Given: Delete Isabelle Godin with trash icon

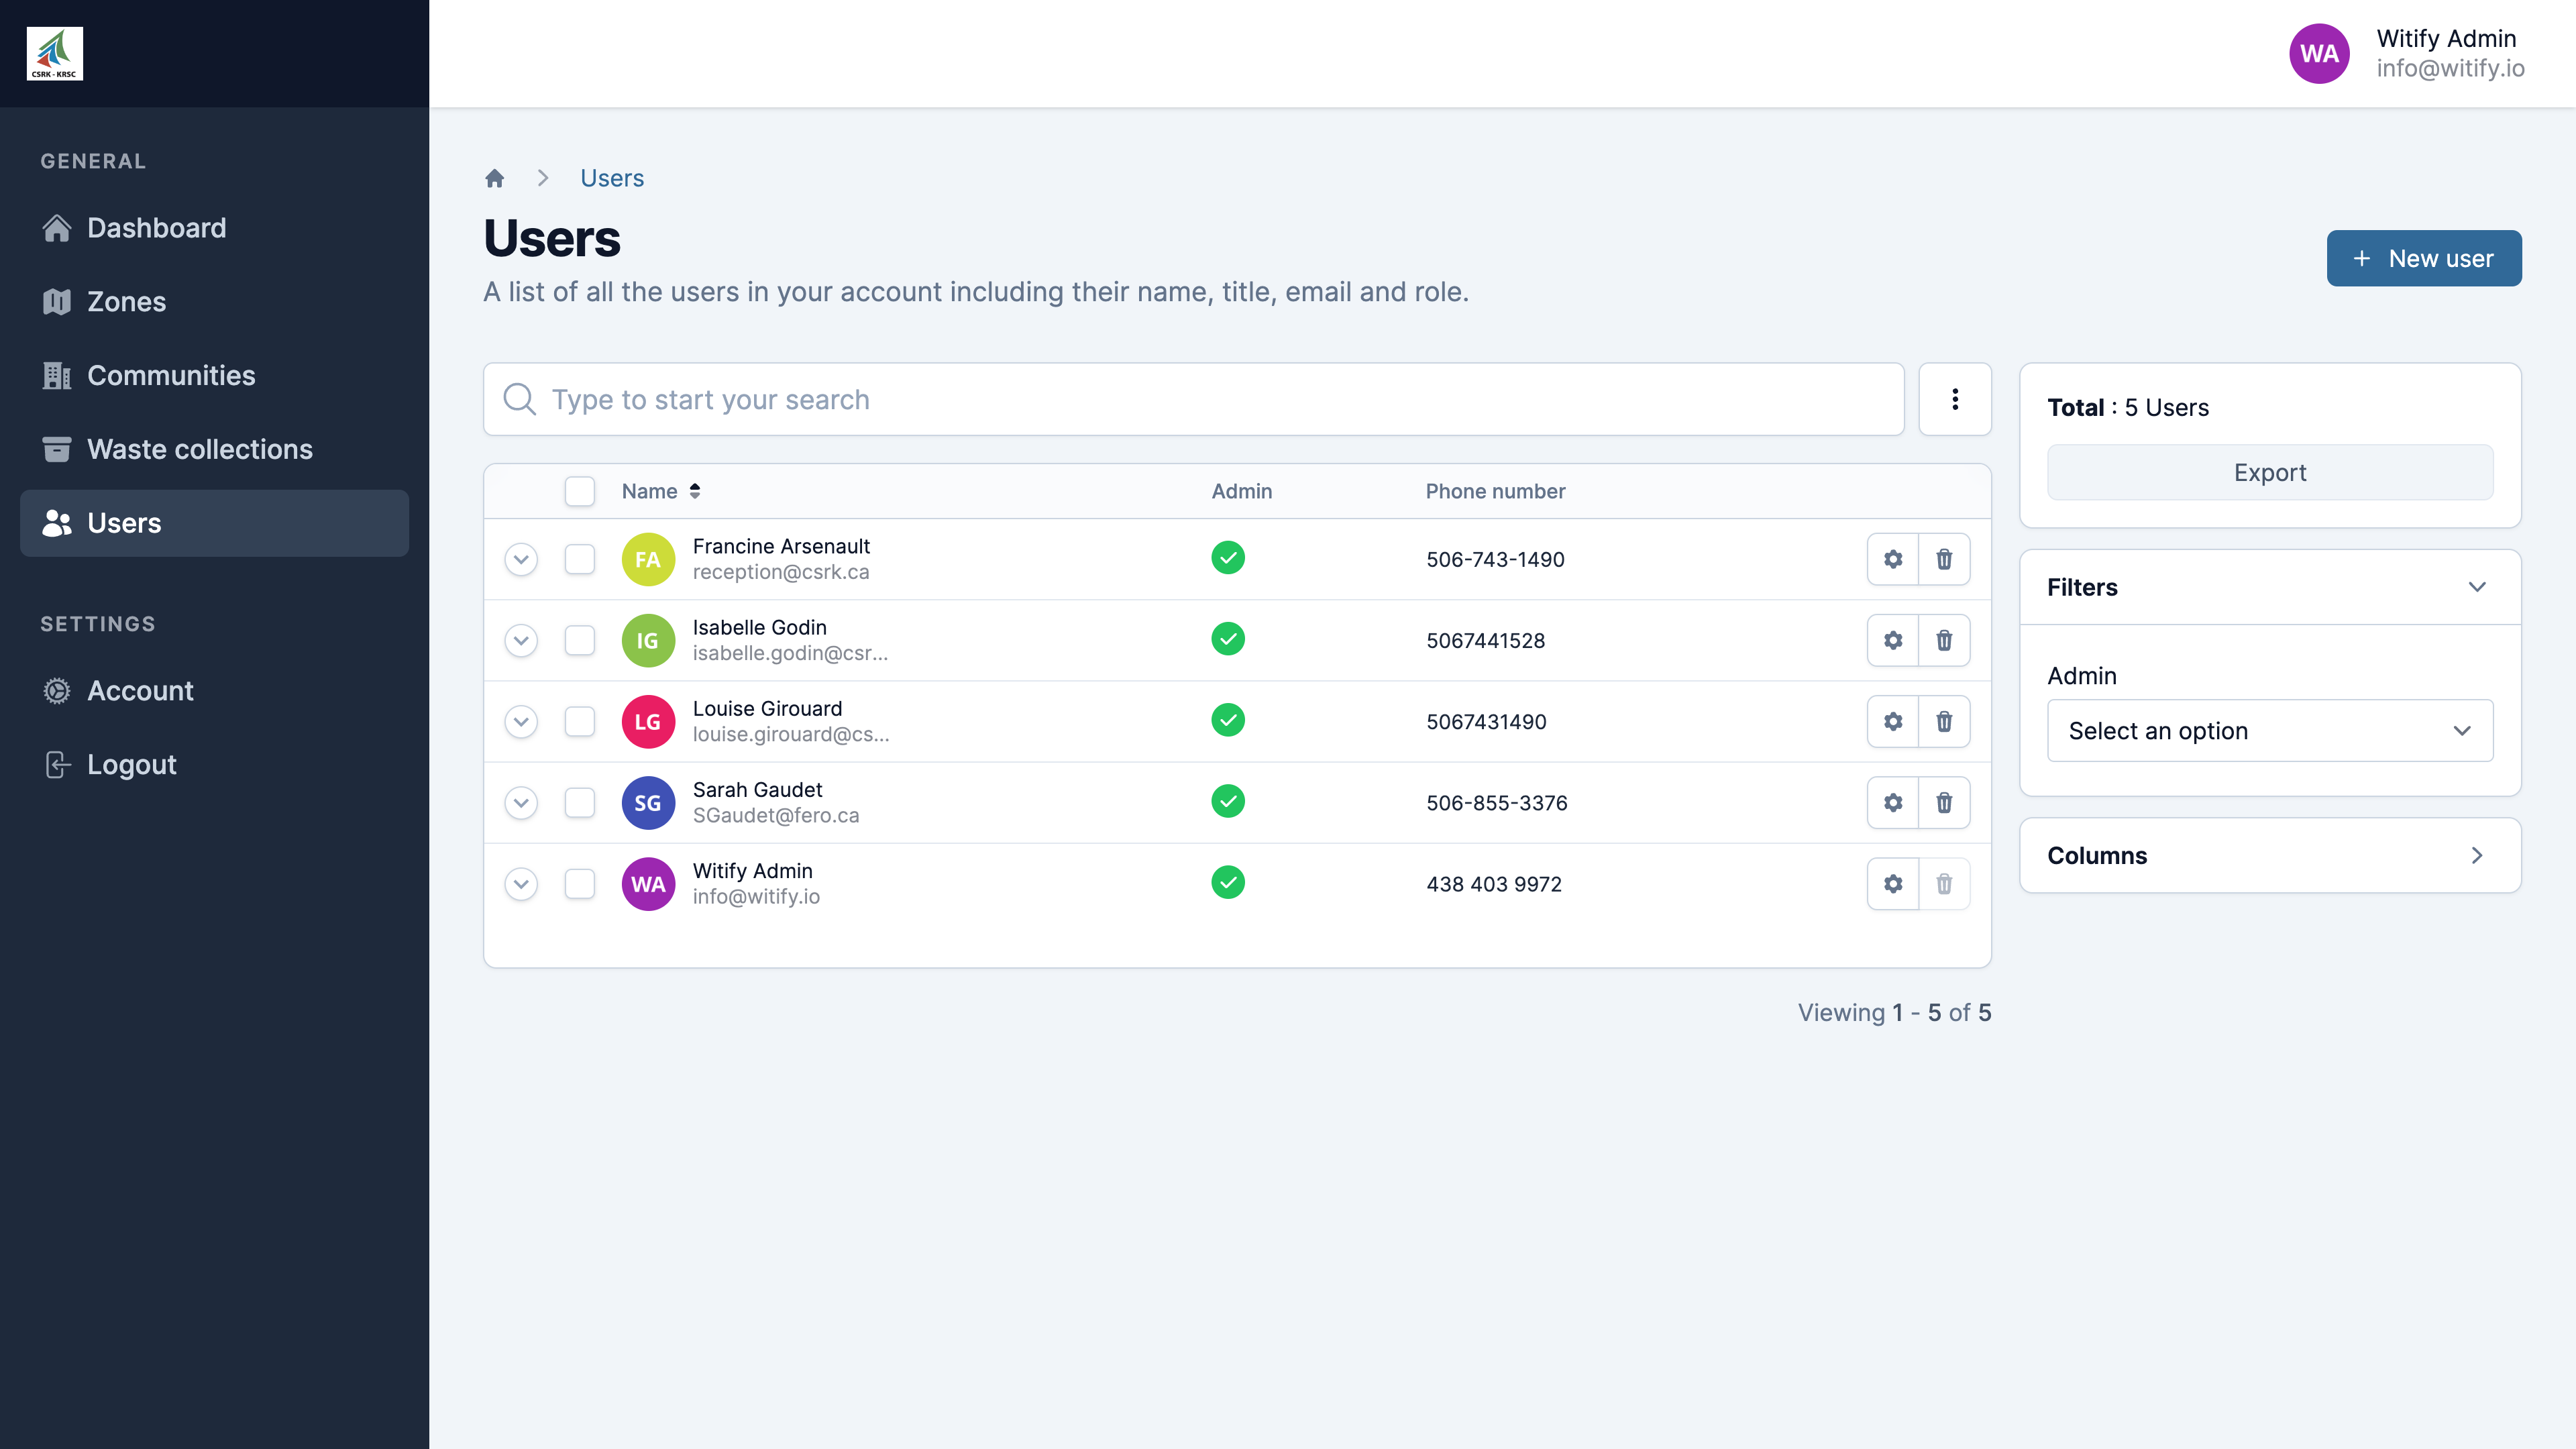Looking at the screenshot, I should [1943, 640].
